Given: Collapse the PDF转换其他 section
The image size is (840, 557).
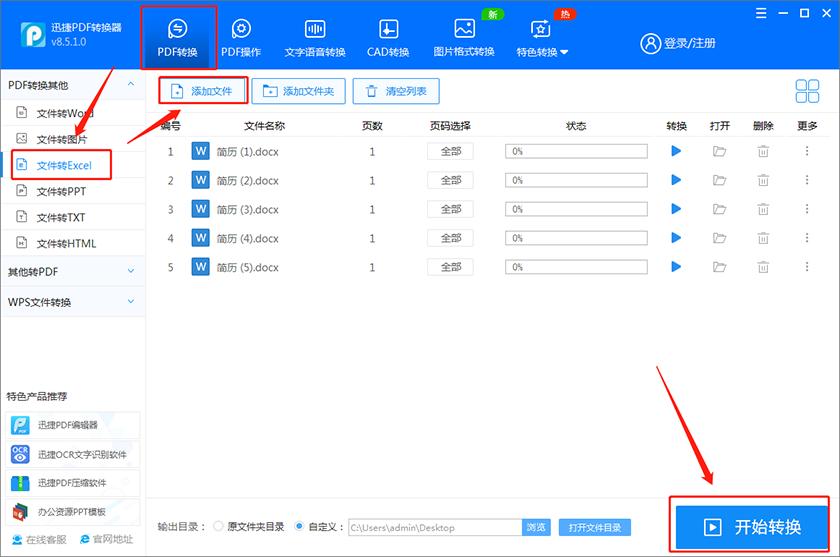Looking at the screenshot, I should click(x=131, y=85).
